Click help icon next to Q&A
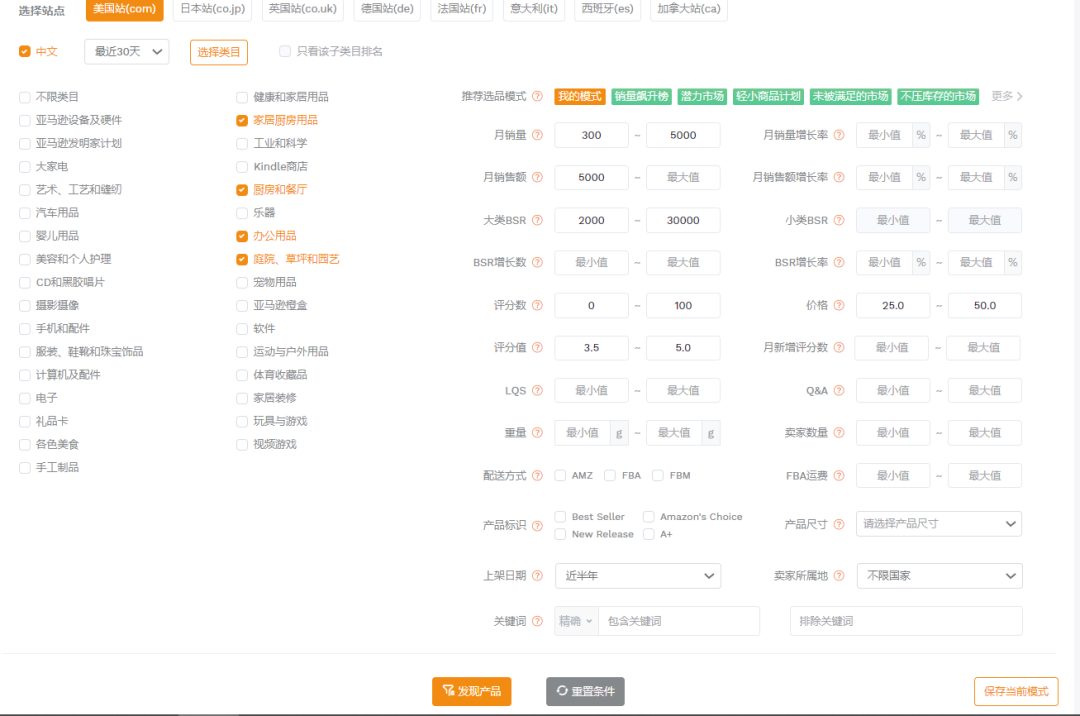 (839, 390)
